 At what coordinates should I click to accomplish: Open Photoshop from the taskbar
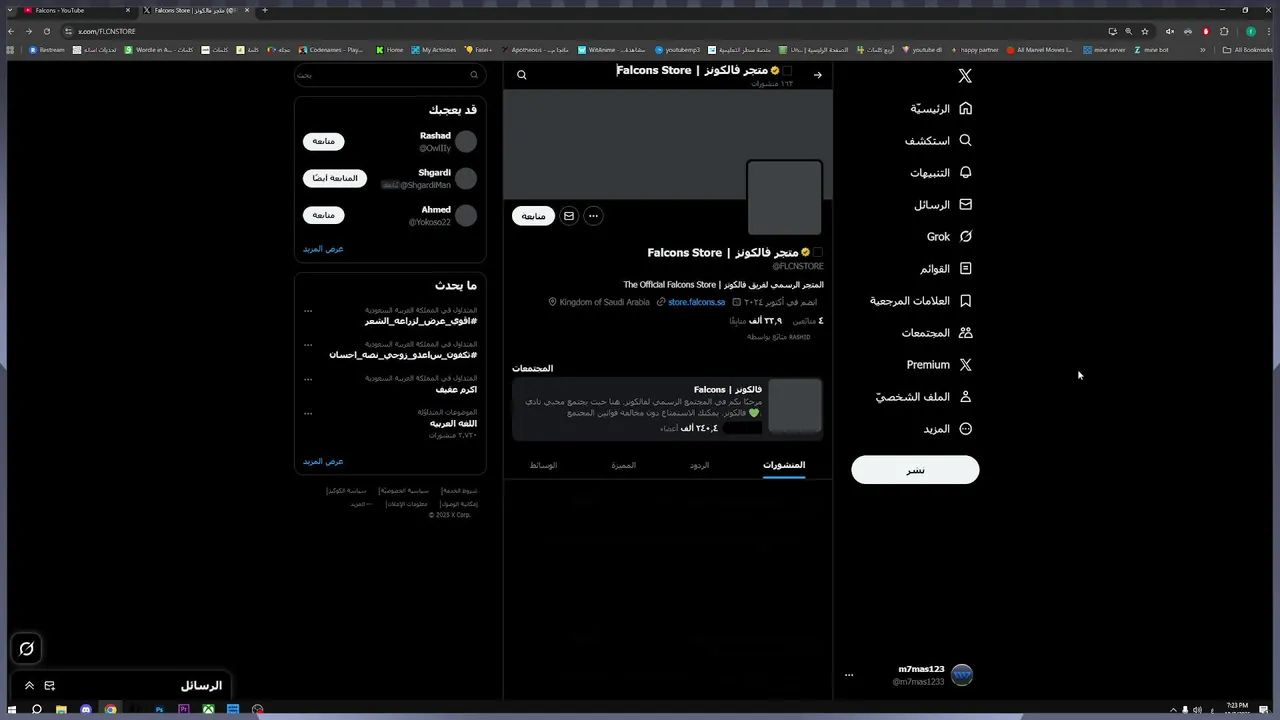(x=159, y=709)
